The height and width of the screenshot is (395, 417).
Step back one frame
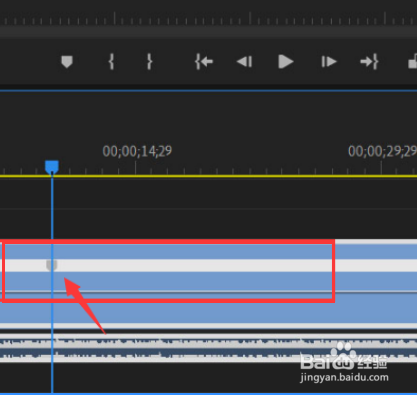(x=244, y=62)
